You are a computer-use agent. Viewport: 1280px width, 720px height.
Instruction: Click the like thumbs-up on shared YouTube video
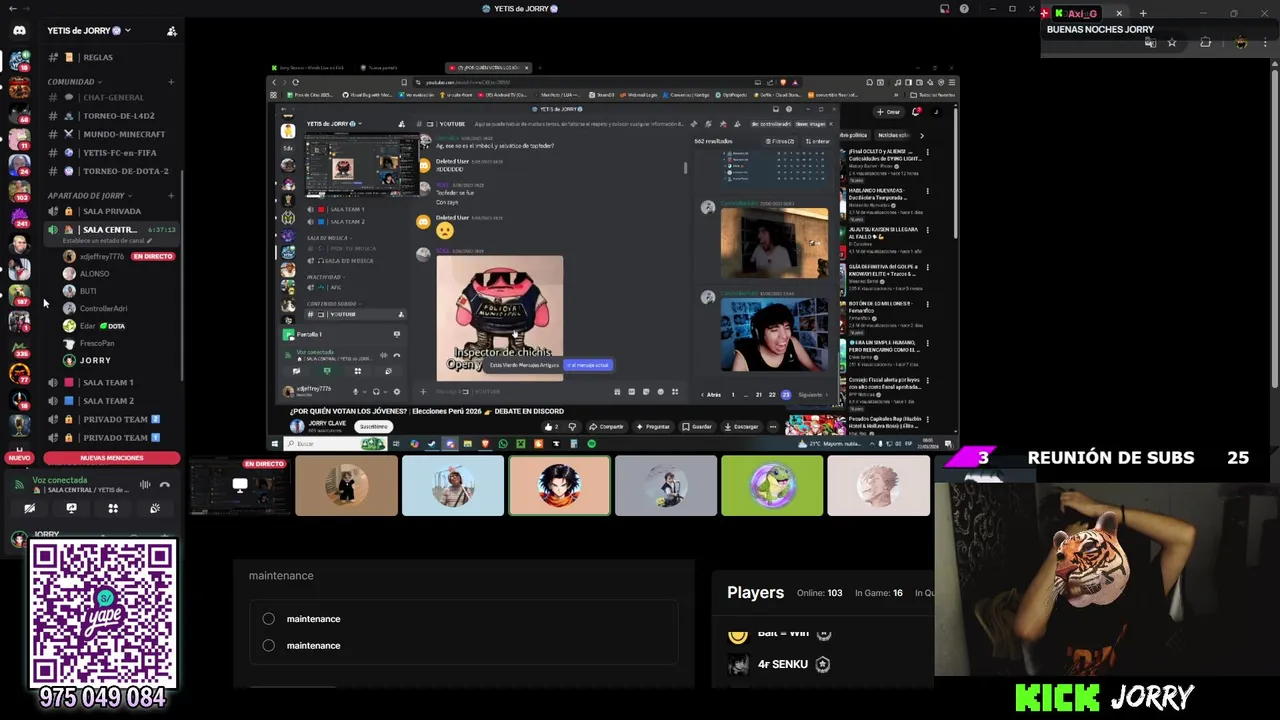pos(551,426)
